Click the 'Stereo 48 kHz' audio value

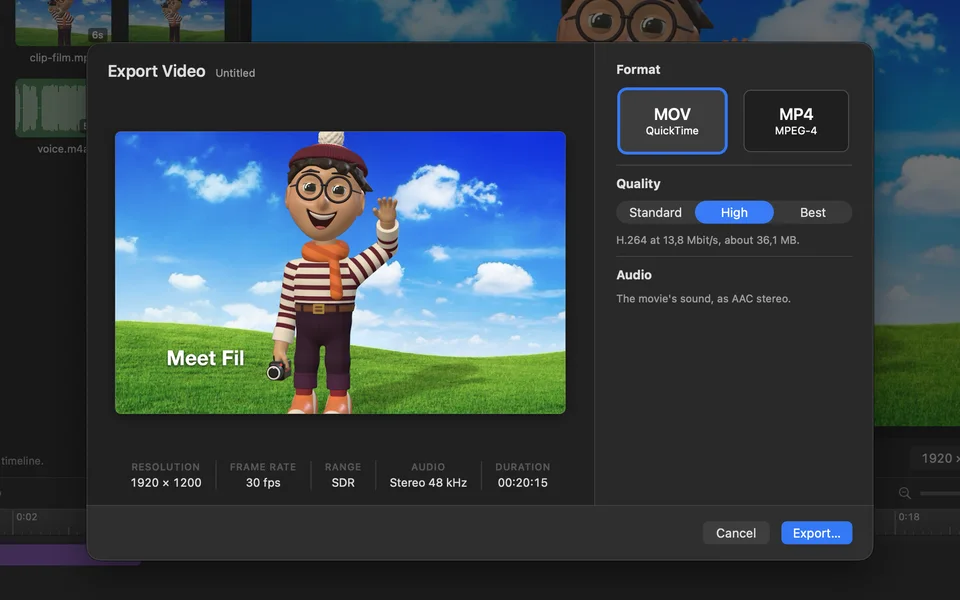tap(428, 482)
